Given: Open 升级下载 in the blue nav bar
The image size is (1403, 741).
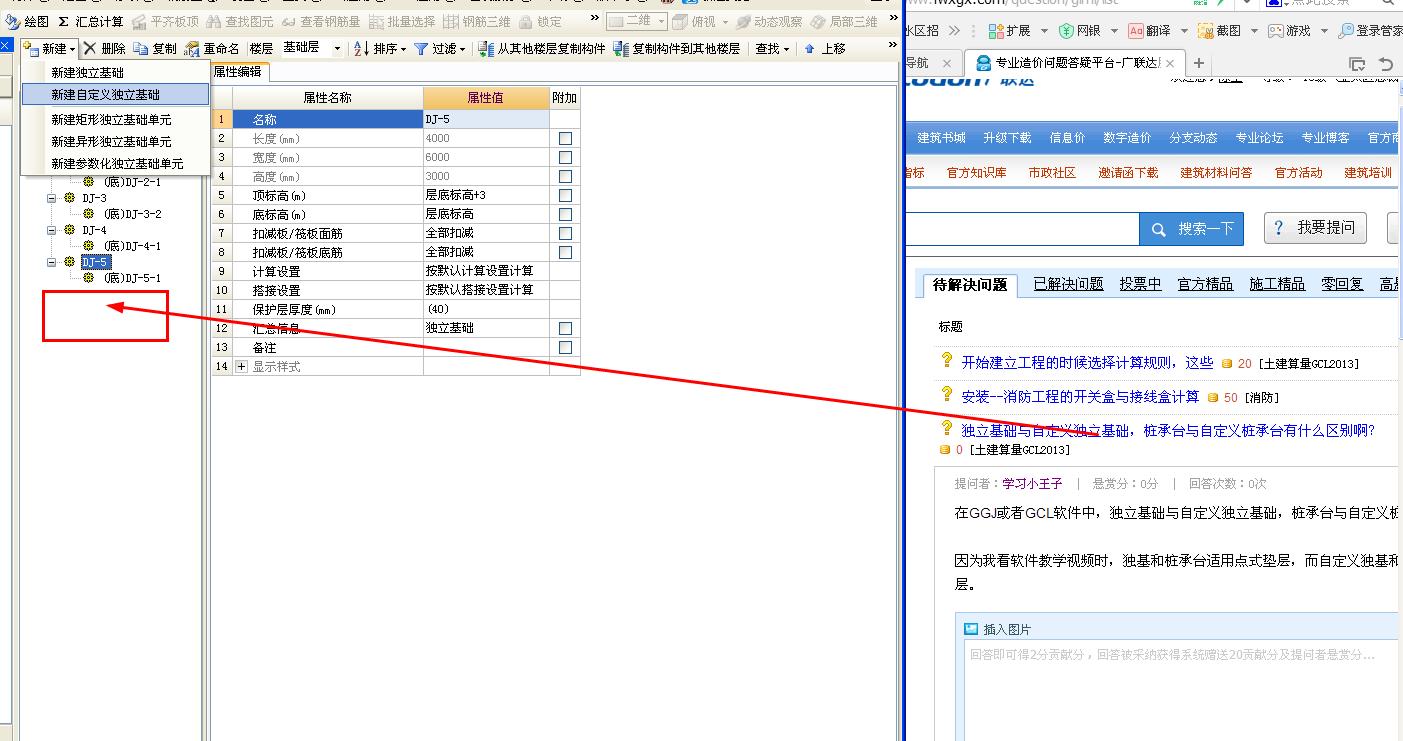Looking at the screenshot, I should pos(1007,138).
